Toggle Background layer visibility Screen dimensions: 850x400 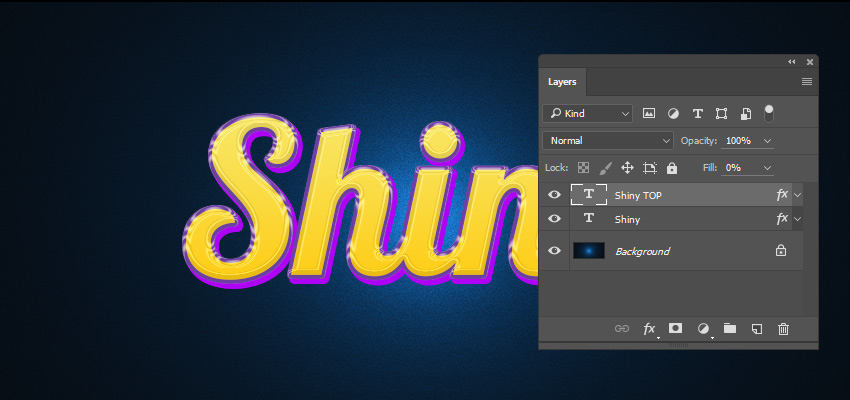tap(554, 250)
